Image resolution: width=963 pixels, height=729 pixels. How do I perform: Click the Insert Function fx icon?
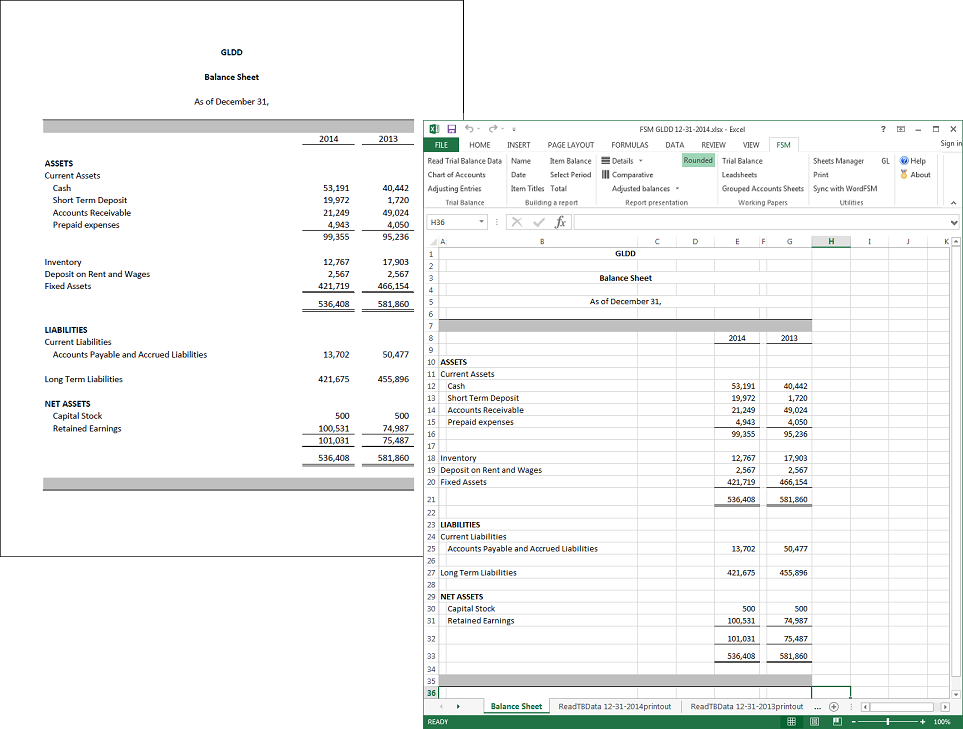click(561, 222)
